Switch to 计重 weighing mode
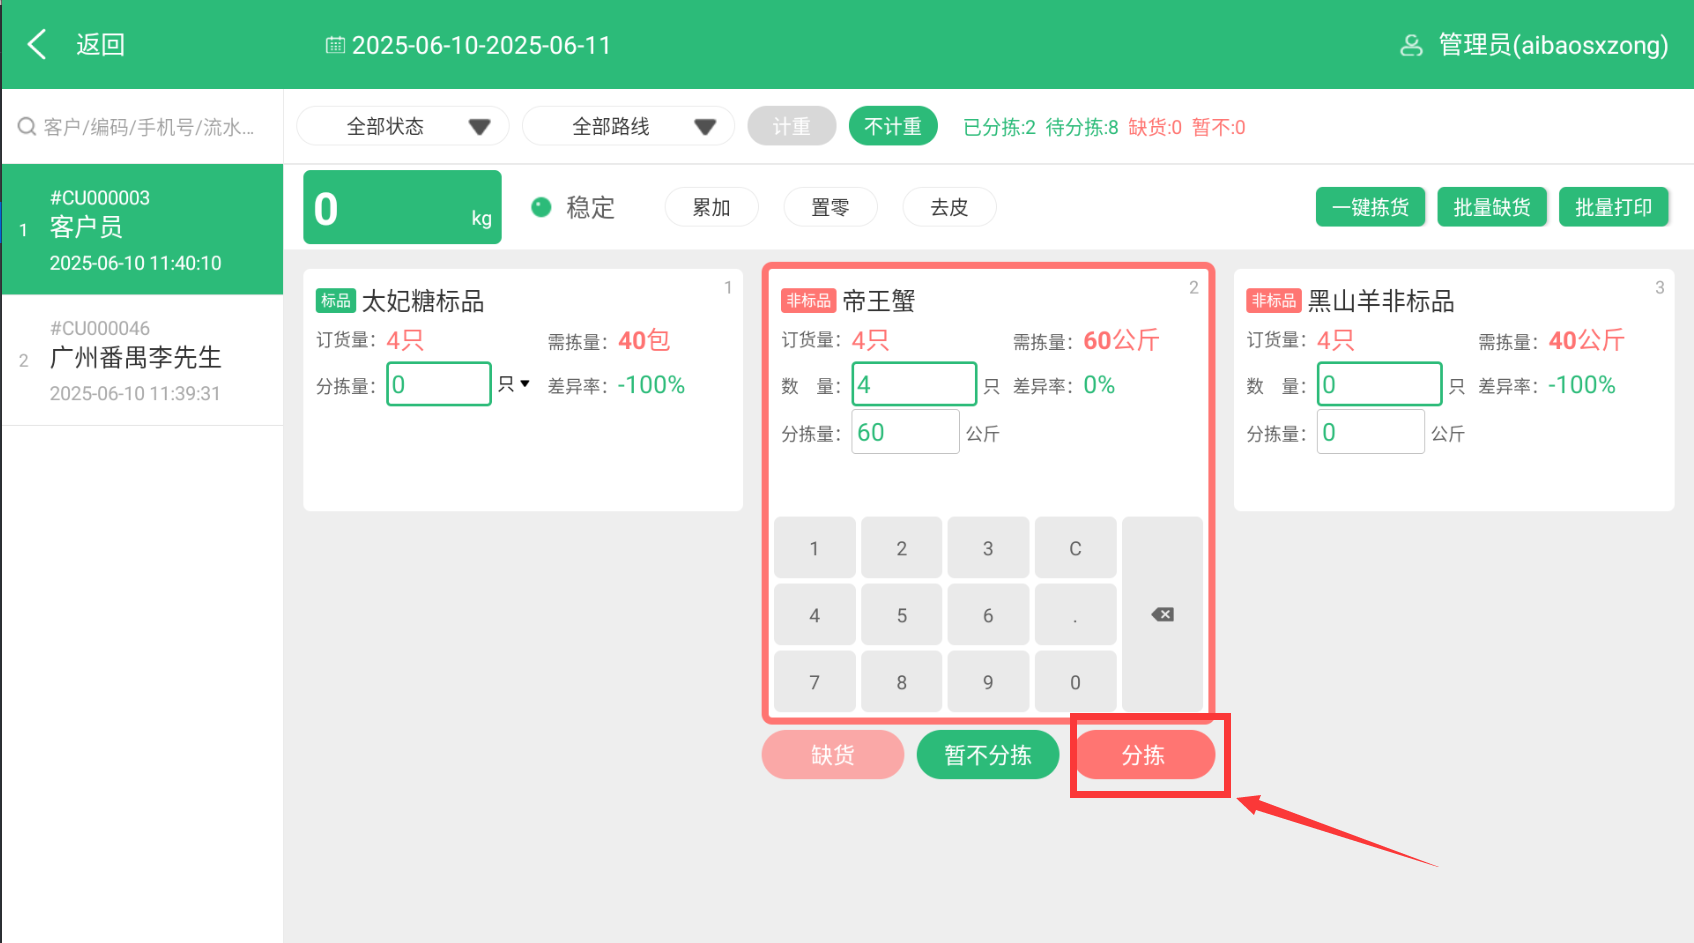 click(x=791, y=126)
